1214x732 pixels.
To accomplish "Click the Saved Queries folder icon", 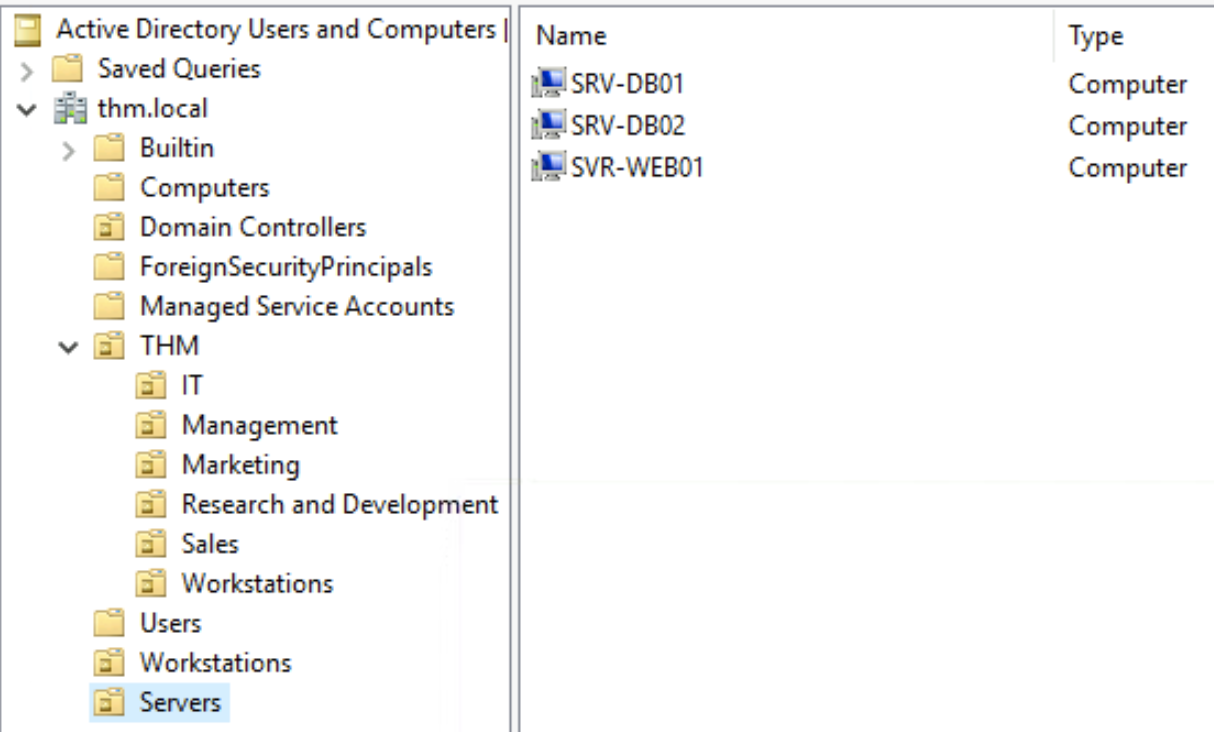I will point(65,69).
